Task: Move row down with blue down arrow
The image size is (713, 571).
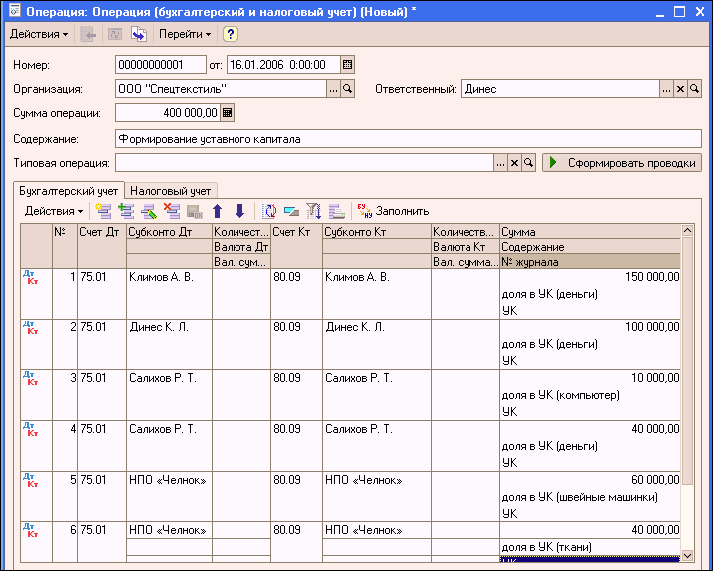Action: [239, 211]
